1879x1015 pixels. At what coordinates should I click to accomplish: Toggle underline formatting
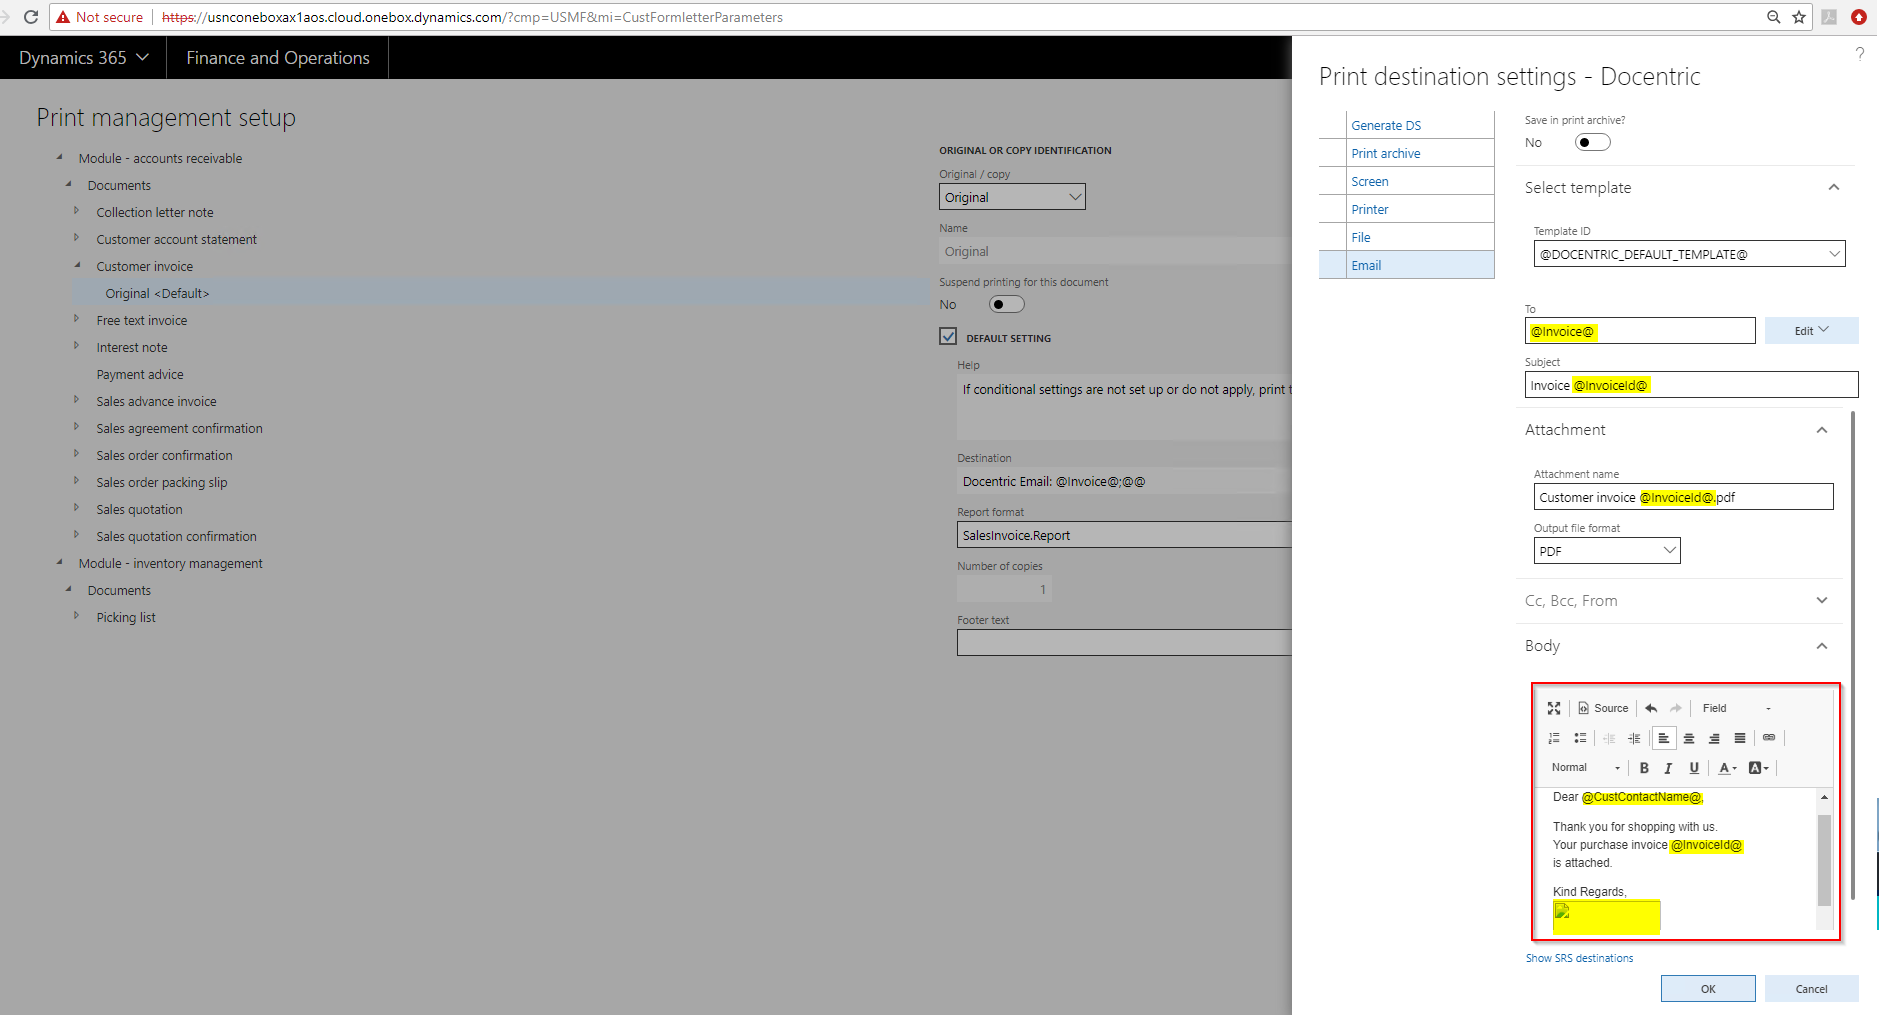click(x=1694, y=768)
